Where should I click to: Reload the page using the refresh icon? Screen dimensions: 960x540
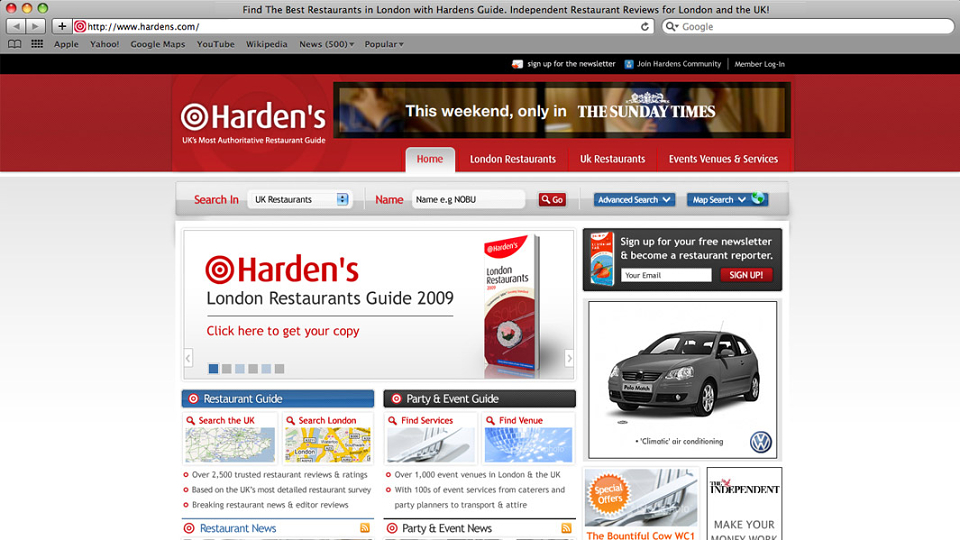(645, 26)
